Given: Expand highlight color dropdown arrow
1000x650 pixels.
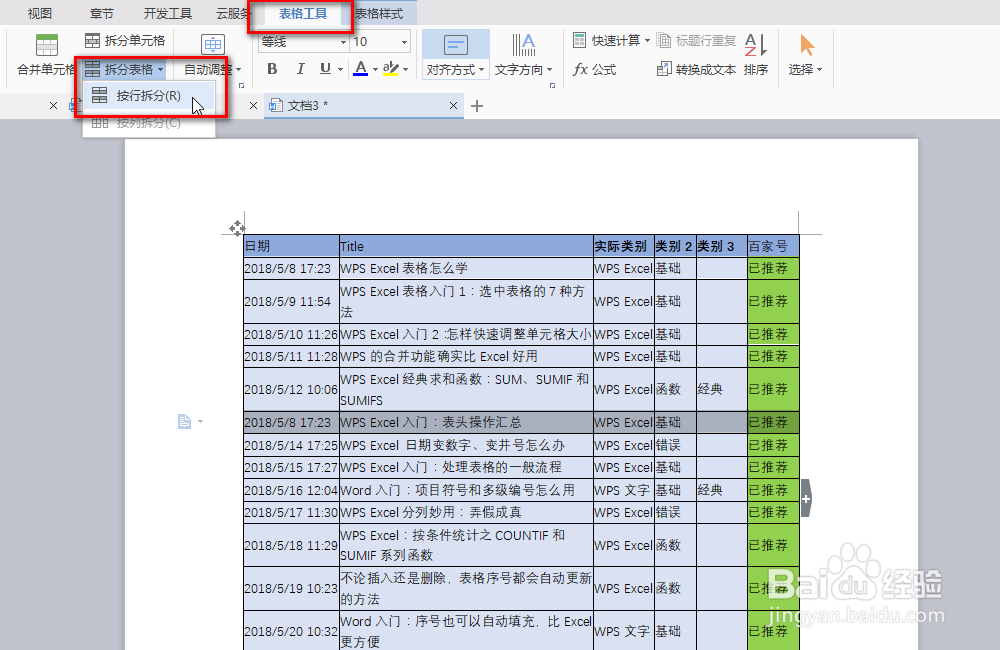Looking at the screenshot, I should click(x=406, y=70).
